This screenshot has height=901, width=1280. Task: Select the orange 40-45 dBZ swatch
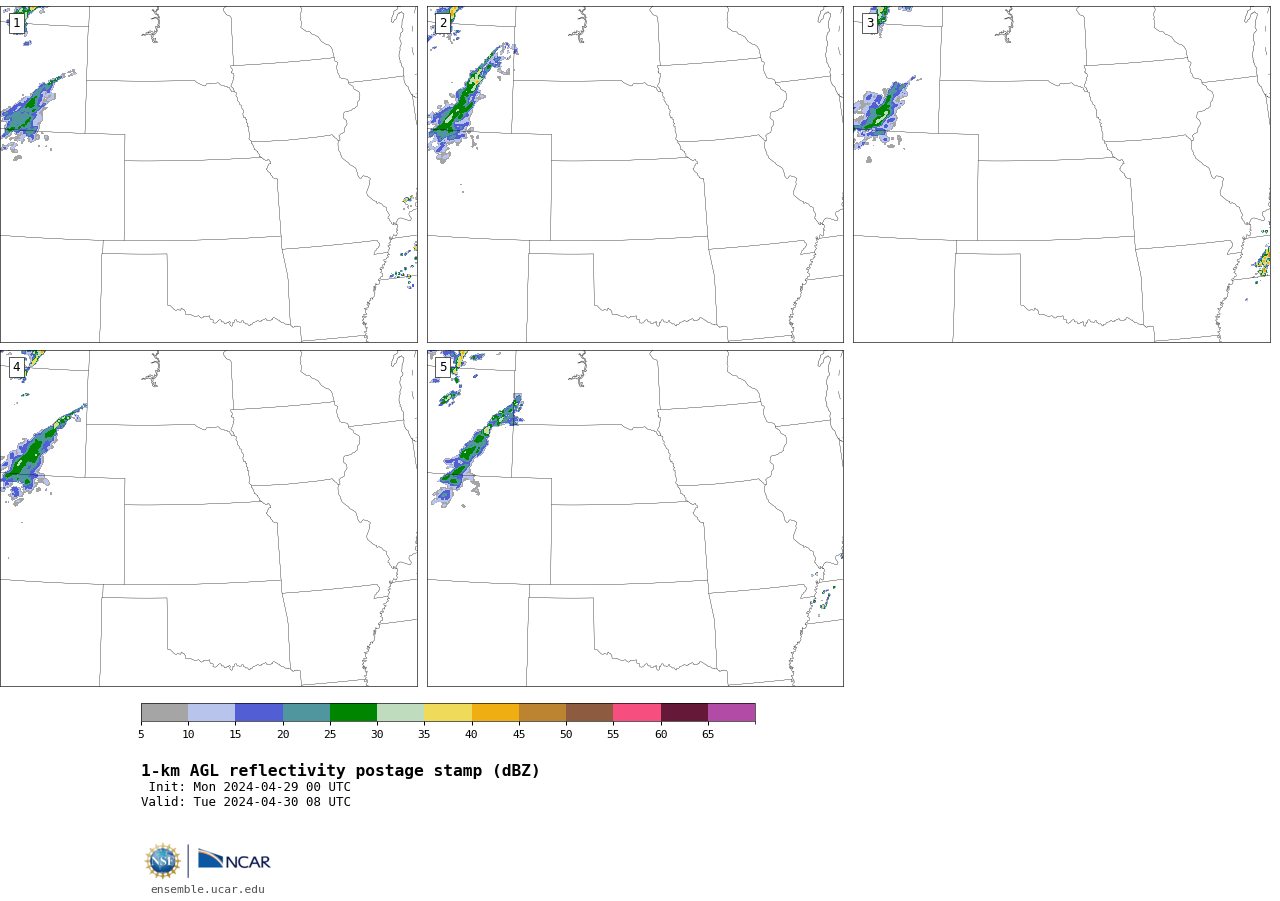(495, 713)
